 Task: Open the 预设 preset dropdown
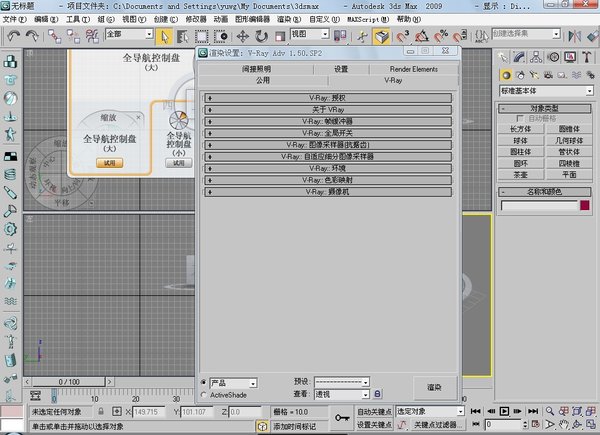point(342,382)
